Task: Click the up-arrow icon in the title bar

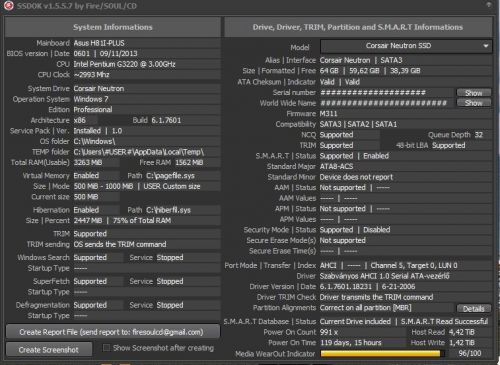Action: click(x=489, y=4)
